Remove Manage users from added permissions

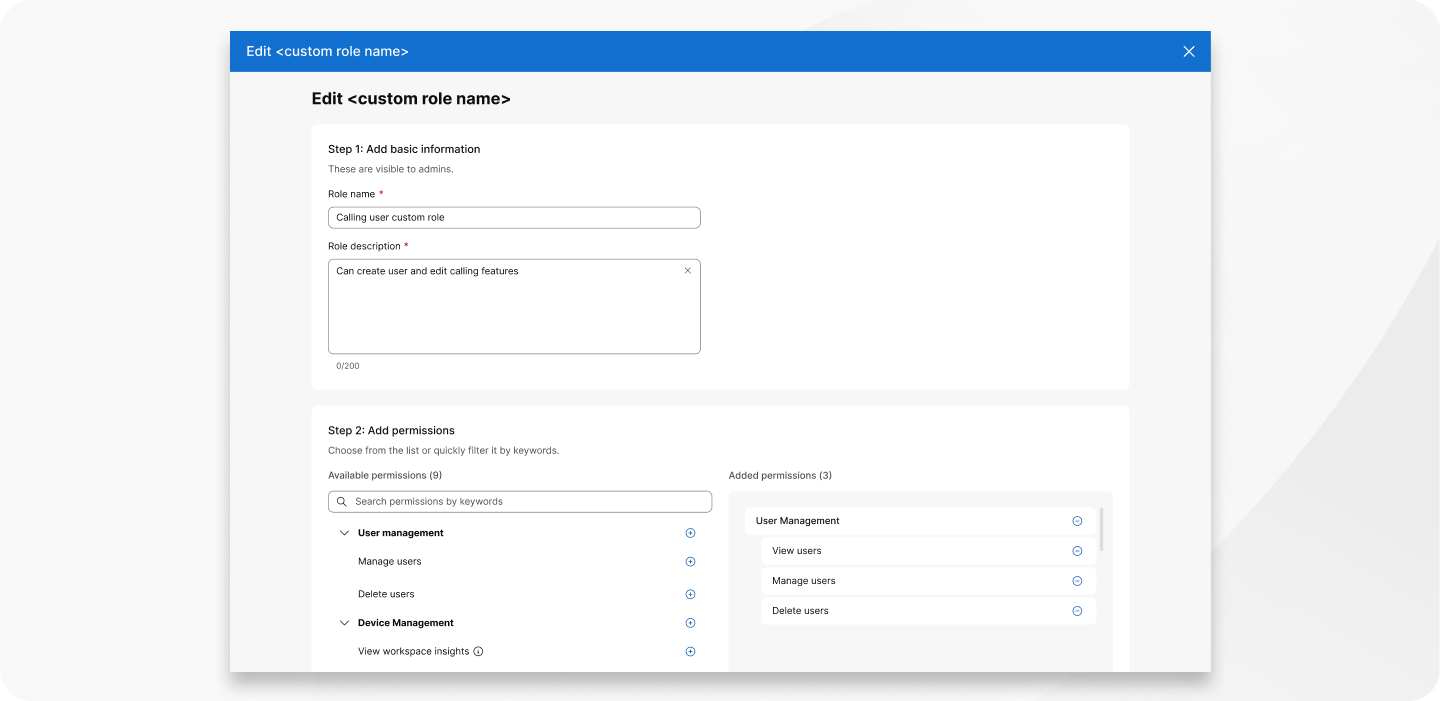(x=1077, y=581)
